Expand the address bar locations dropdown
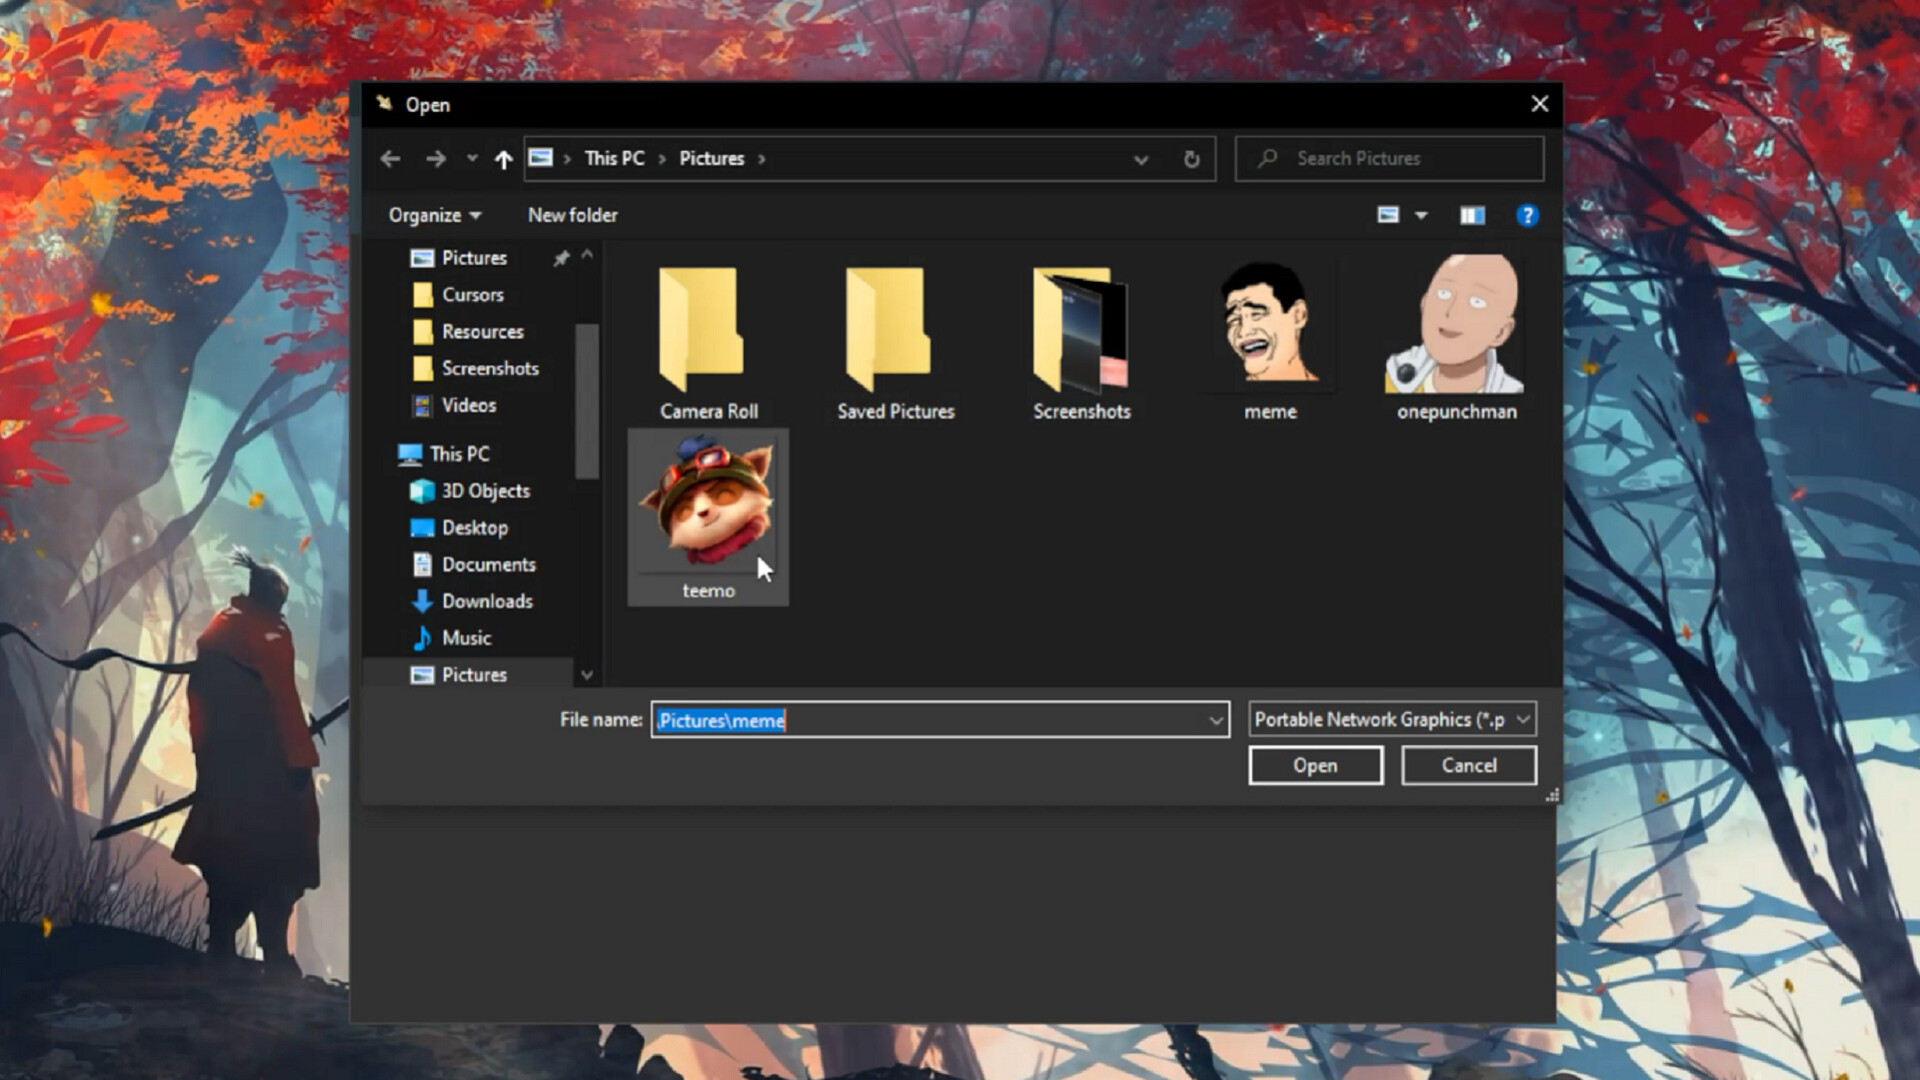 pyautogui.click(x=1140, y=158)
